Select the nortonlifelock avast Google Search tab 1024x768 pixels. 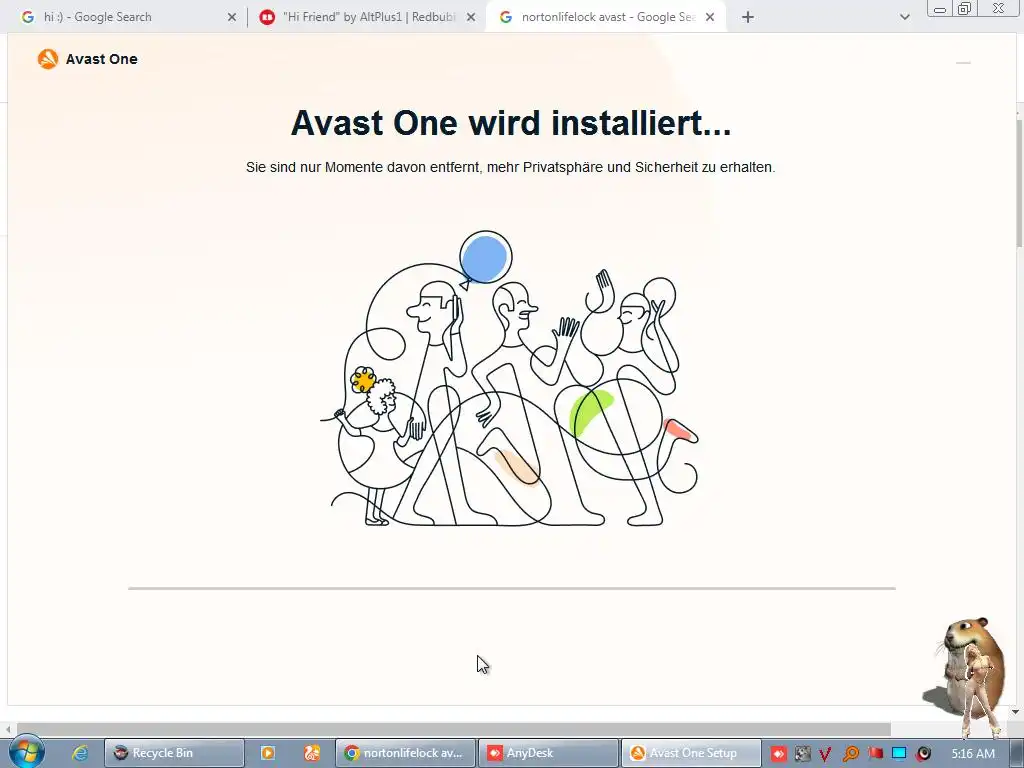pyautogui.click(x=605, y=17)
